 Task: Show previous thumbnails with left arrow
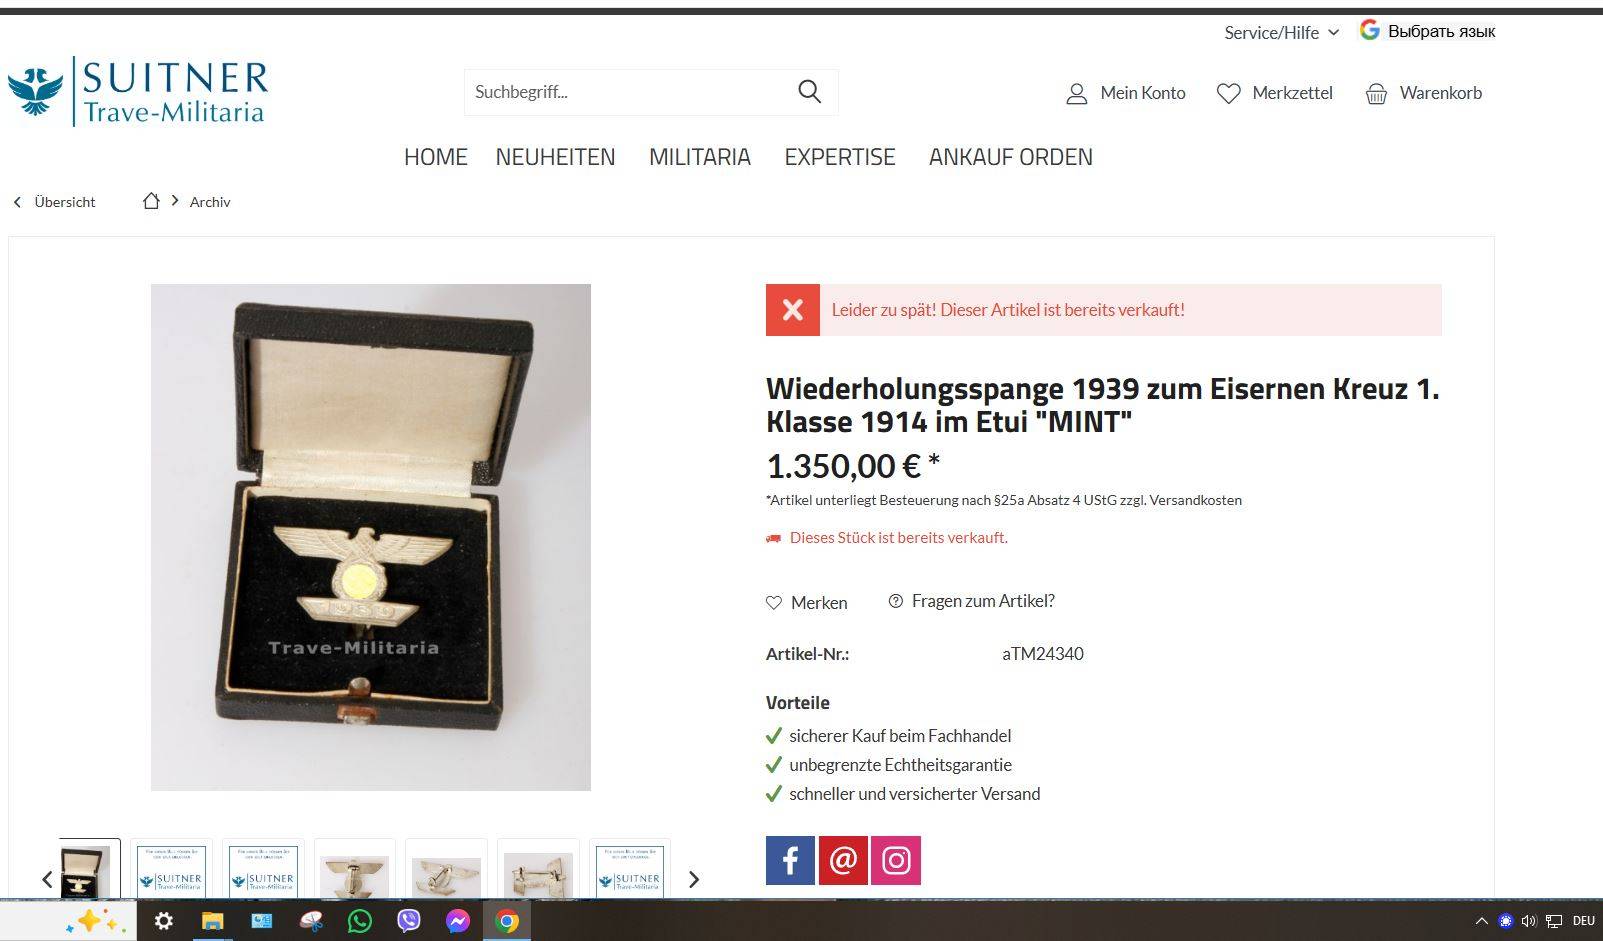[x=47, y=879]
